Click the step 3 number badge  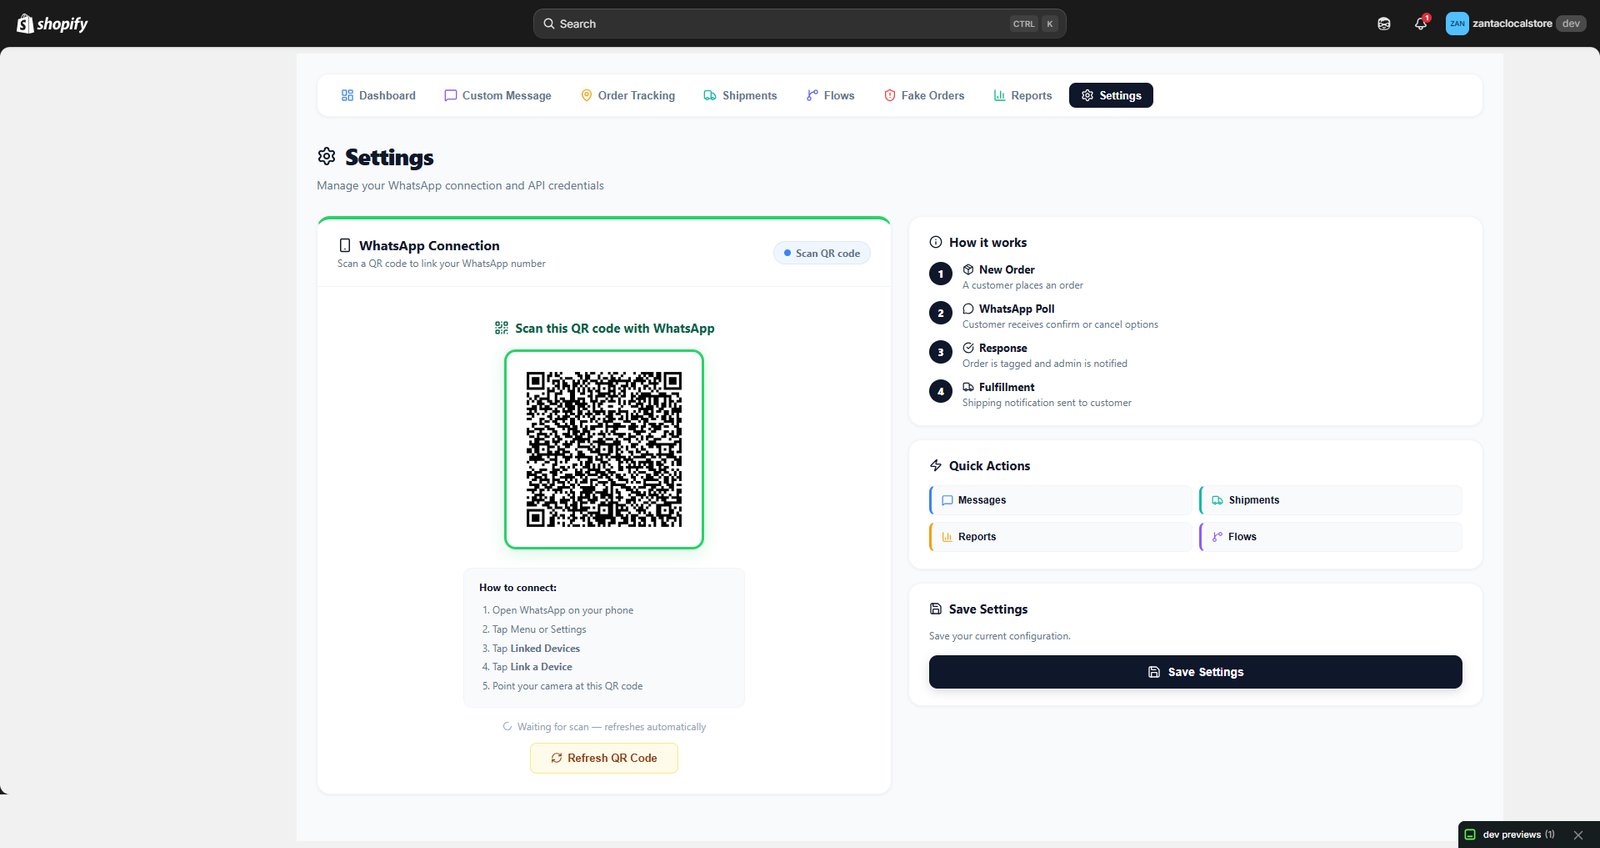coord(940,352)
